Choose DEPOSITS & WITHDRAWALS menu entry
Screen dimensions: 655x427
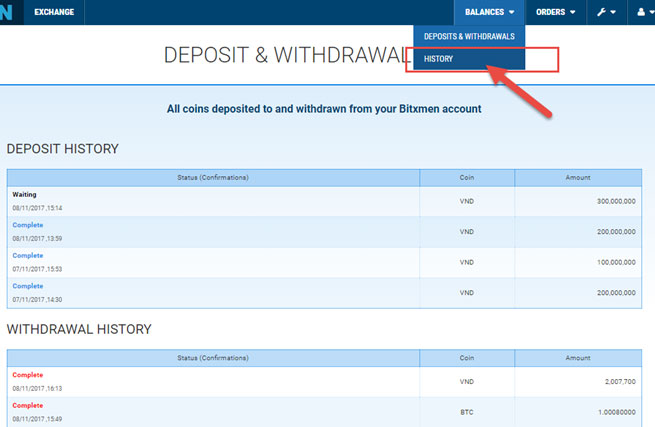click(x=468, y=36)
